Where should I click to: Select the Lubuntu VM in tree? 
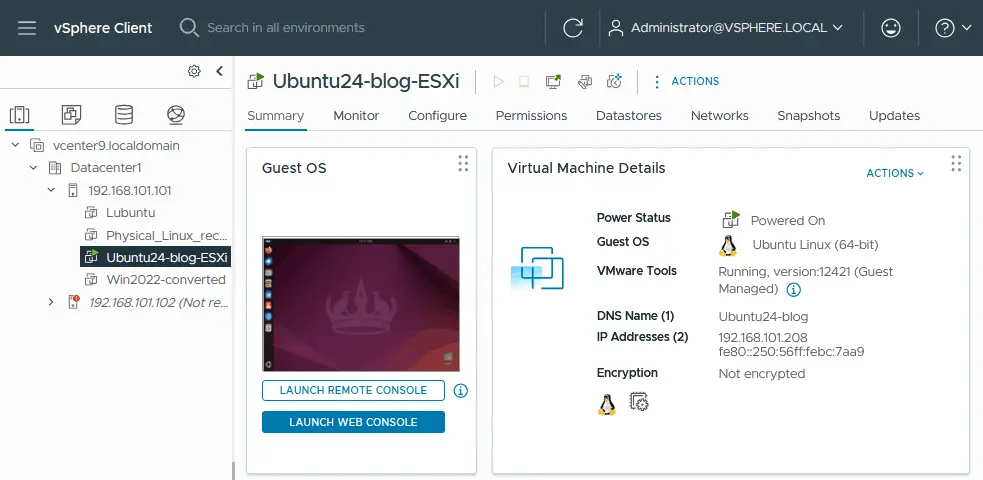130,213
